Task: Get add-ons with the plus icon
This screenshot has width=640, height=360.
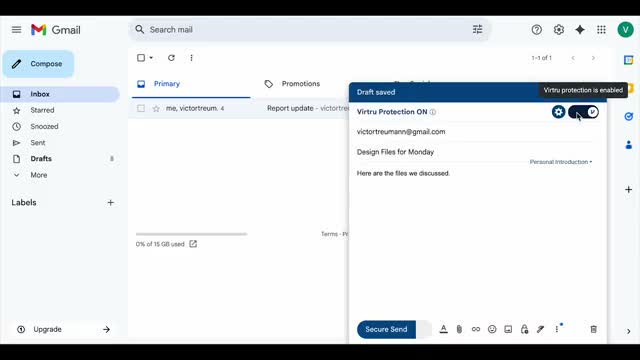Action: point(629,189)
